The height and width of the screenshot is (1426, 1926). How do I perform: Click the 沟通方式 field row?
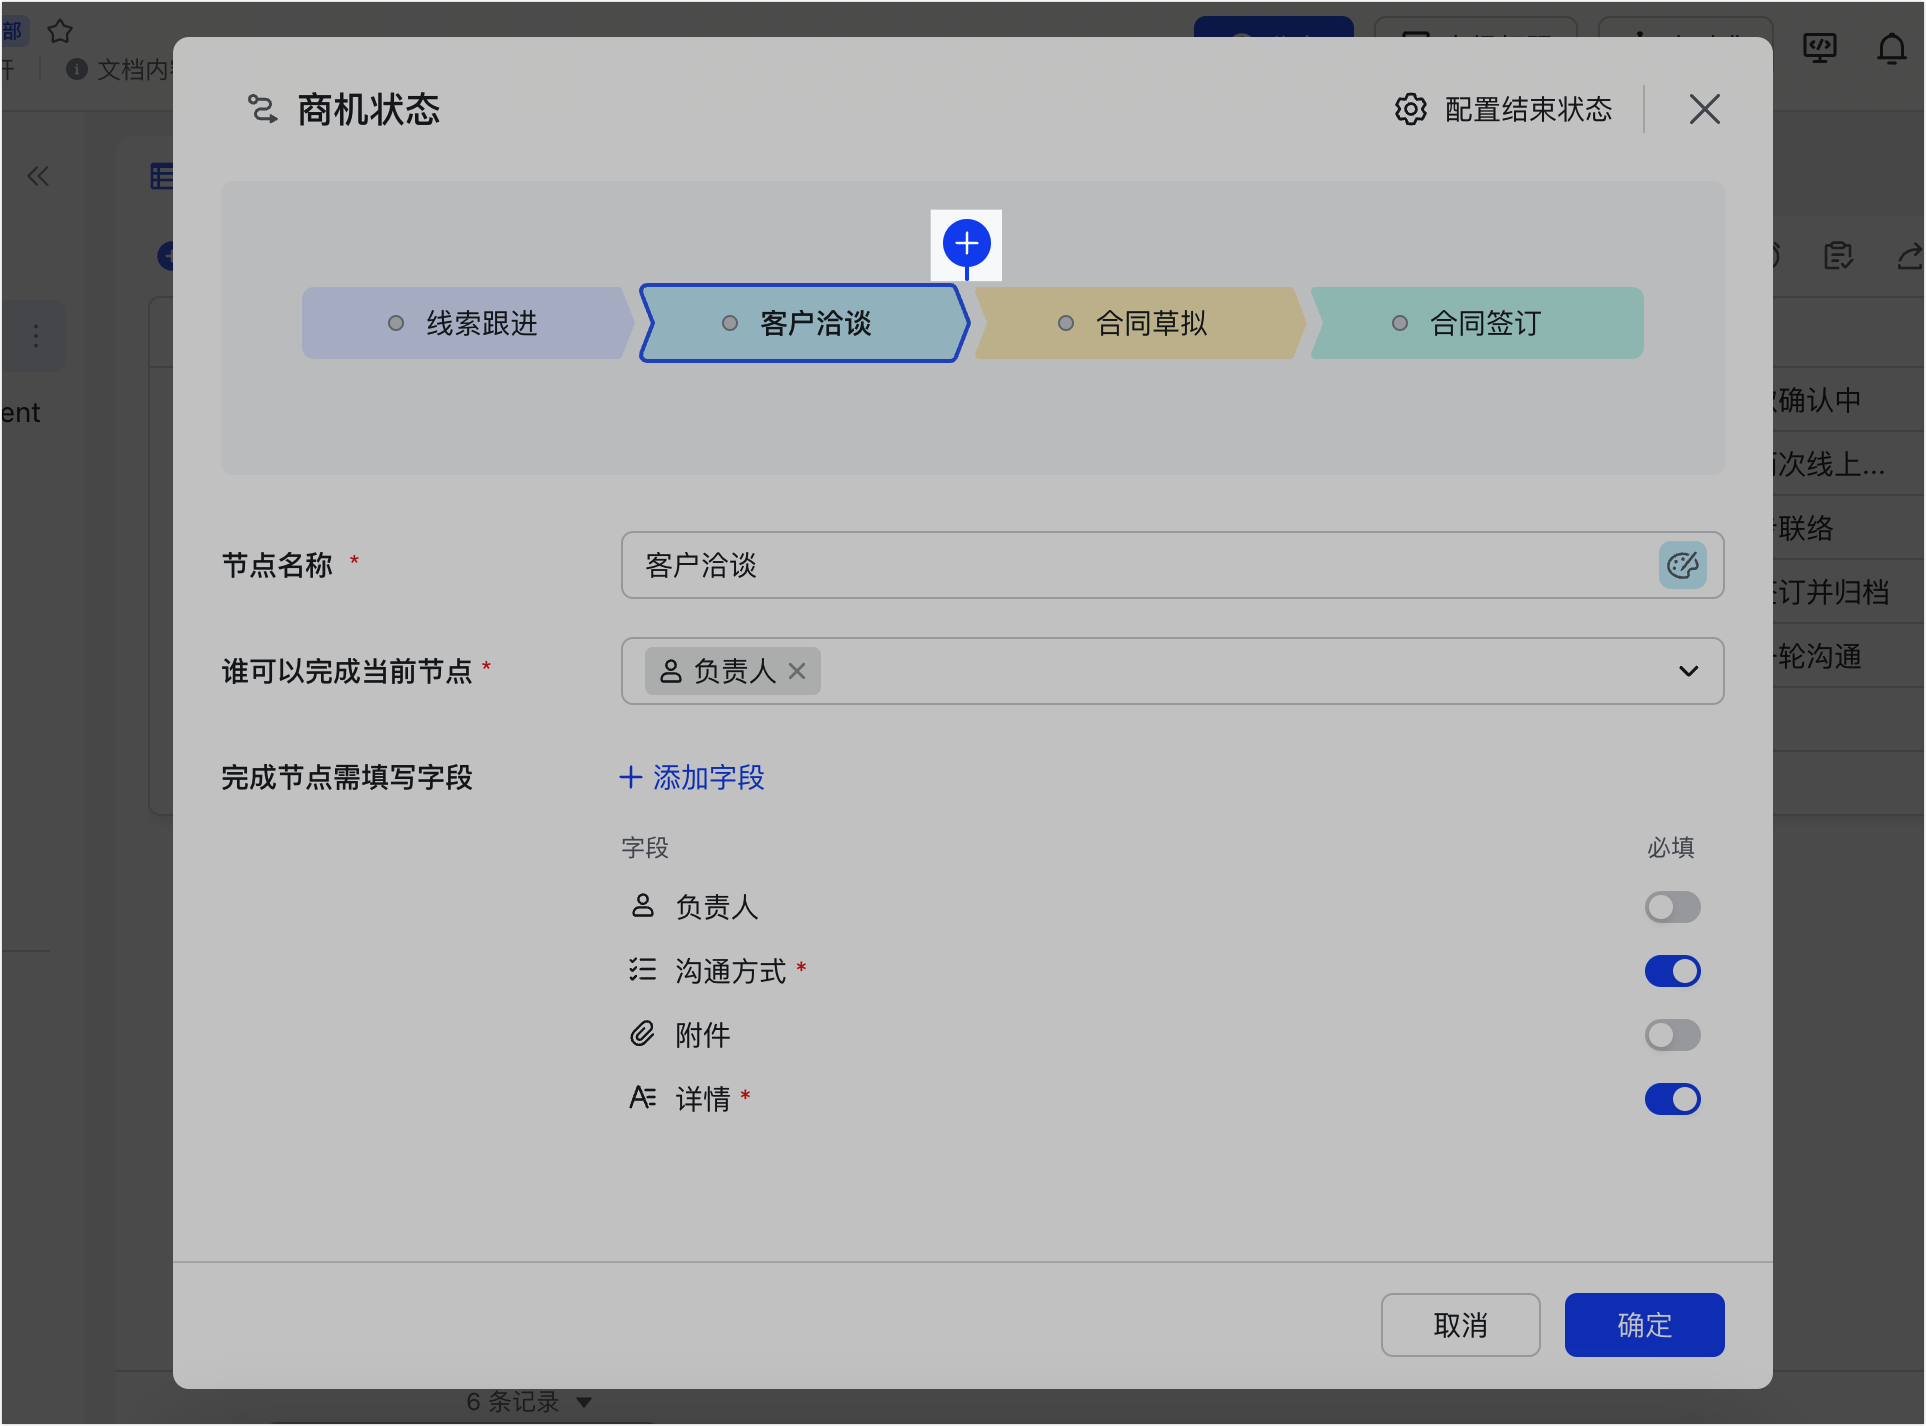tap(1164, 971)
